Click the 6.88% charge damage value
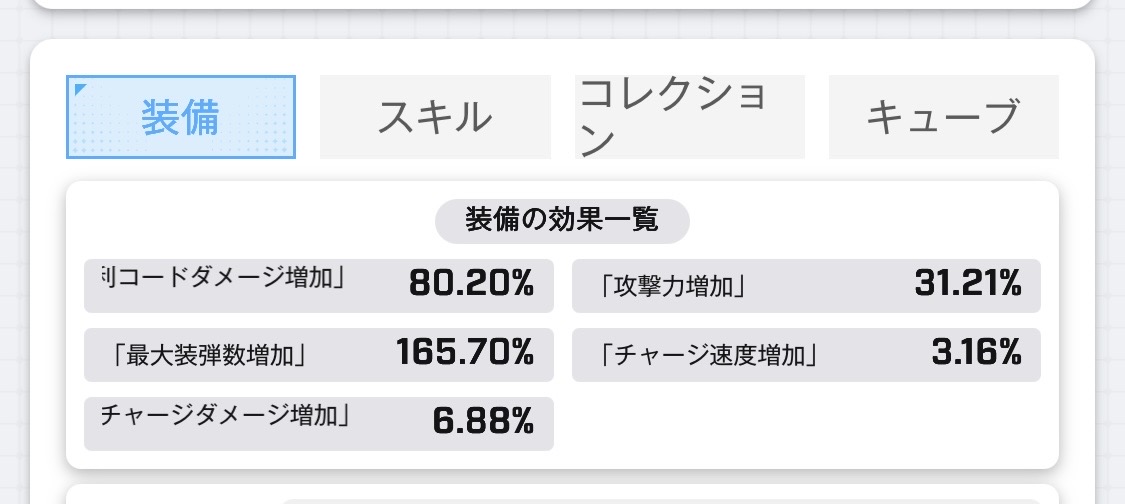The image size is (1125, 504). point(484,421)
